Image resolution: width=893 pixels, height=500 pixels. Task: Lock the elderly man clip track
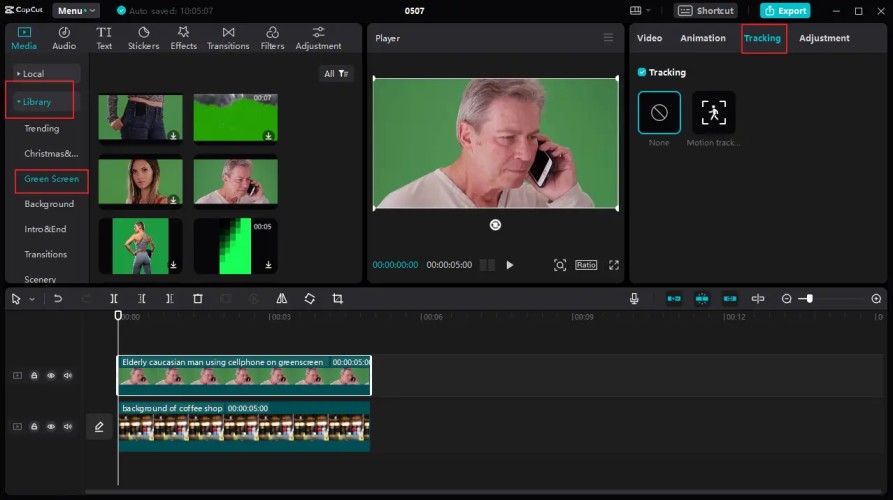[x=34, y=375]
